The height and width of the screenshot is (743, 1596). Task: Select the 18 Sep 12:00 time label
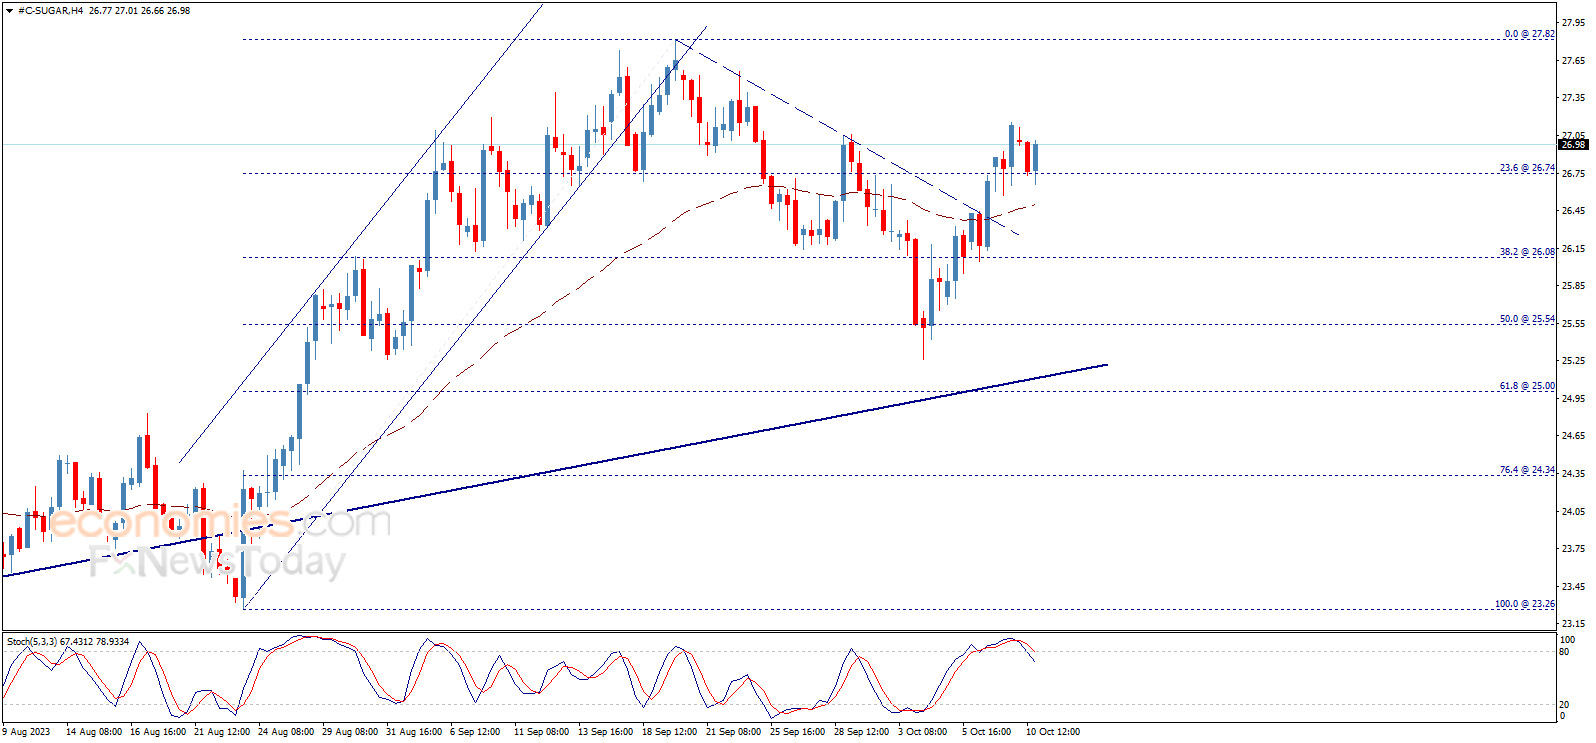[x=670, y=732]
